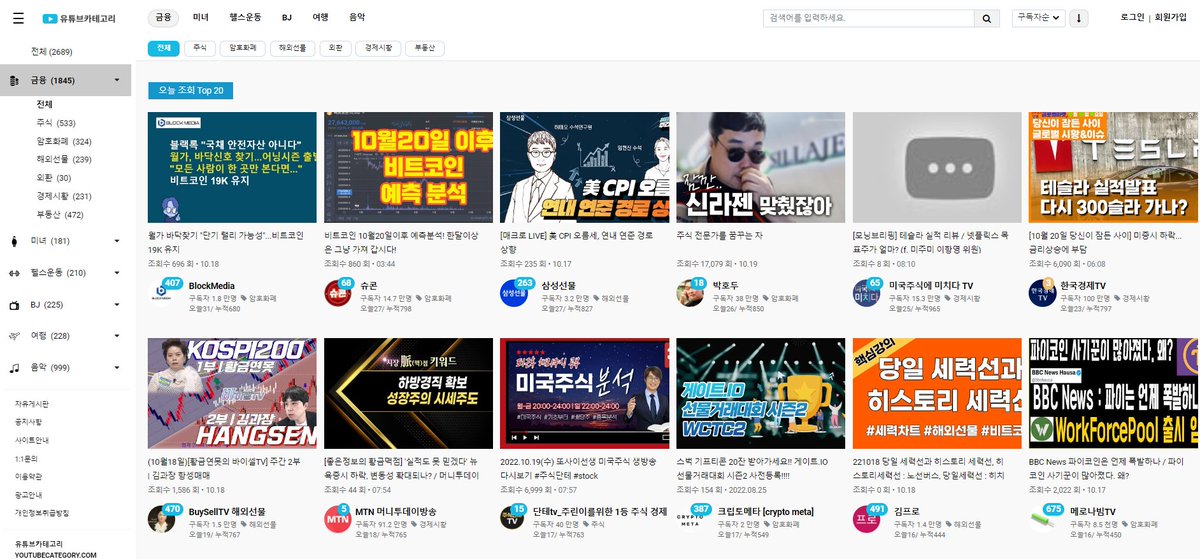Open 암호화폐 (324) subcategory in sidebar
1200x559 pixels.
click(64, 141)
